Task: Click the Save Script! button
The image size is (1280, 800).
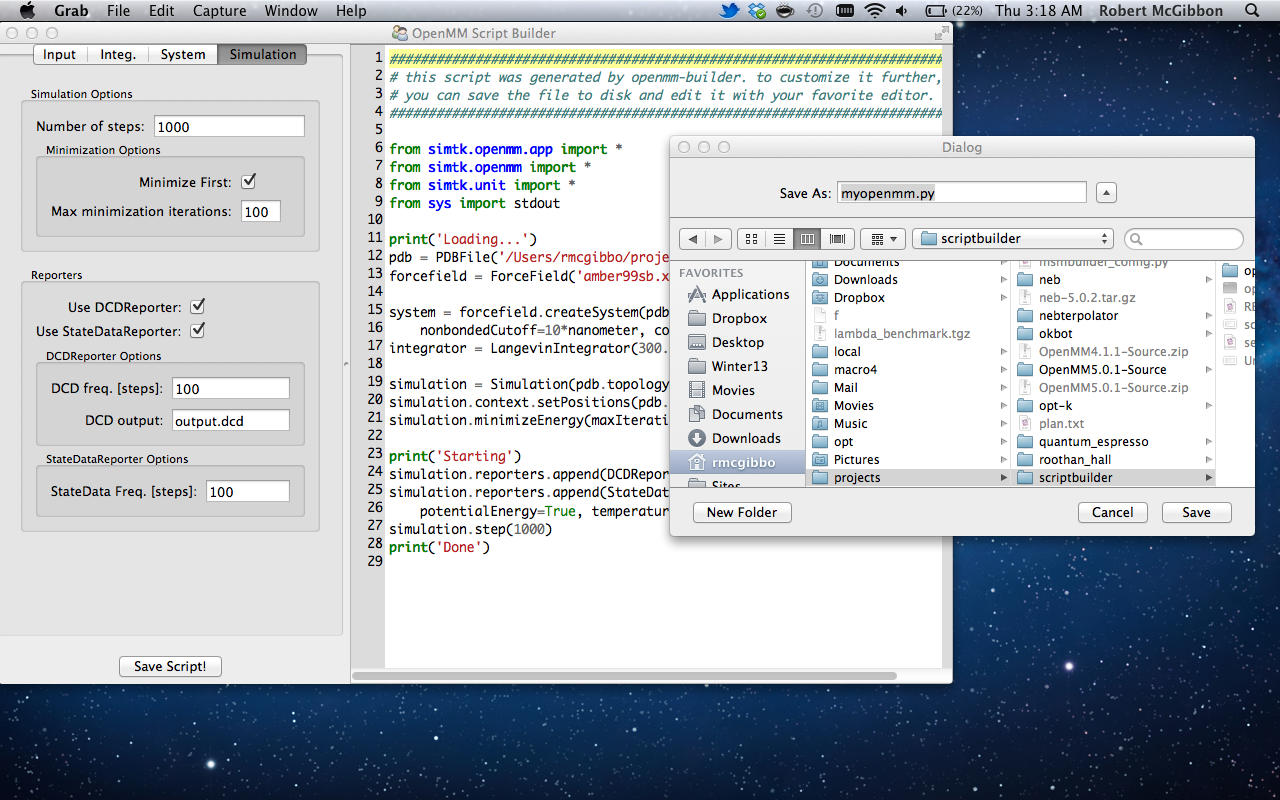Action: click(170, 666)
